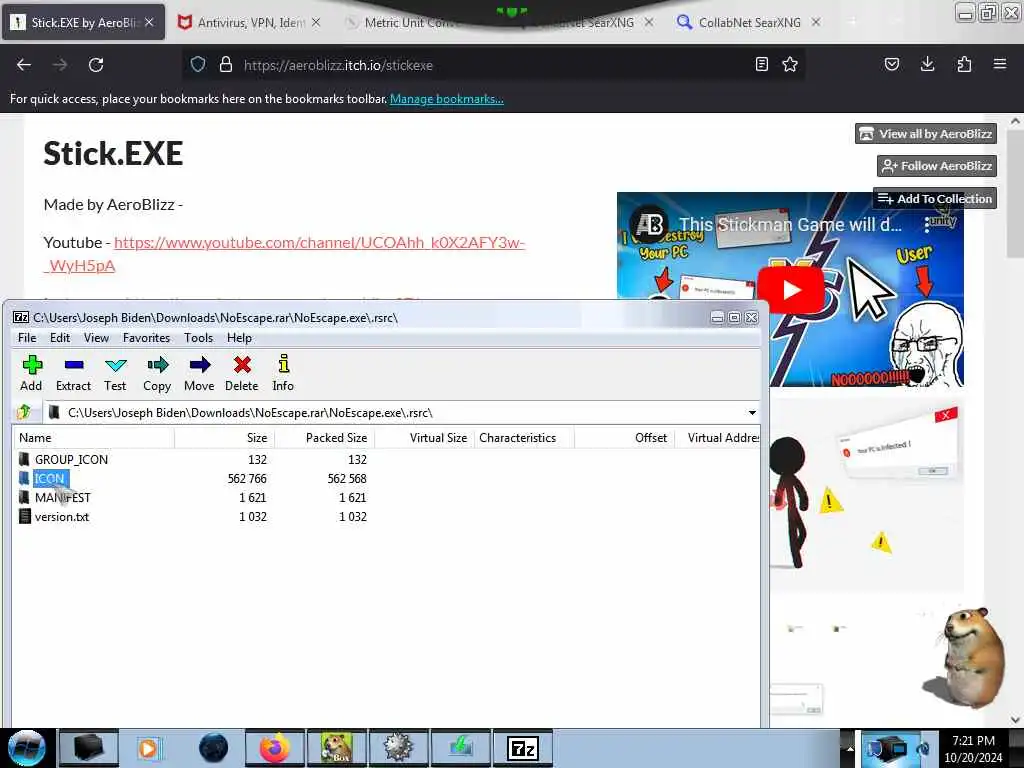Click the Manage bookmarks link
The height and width of the screenshot is (768, 1024).
(447, 99)
